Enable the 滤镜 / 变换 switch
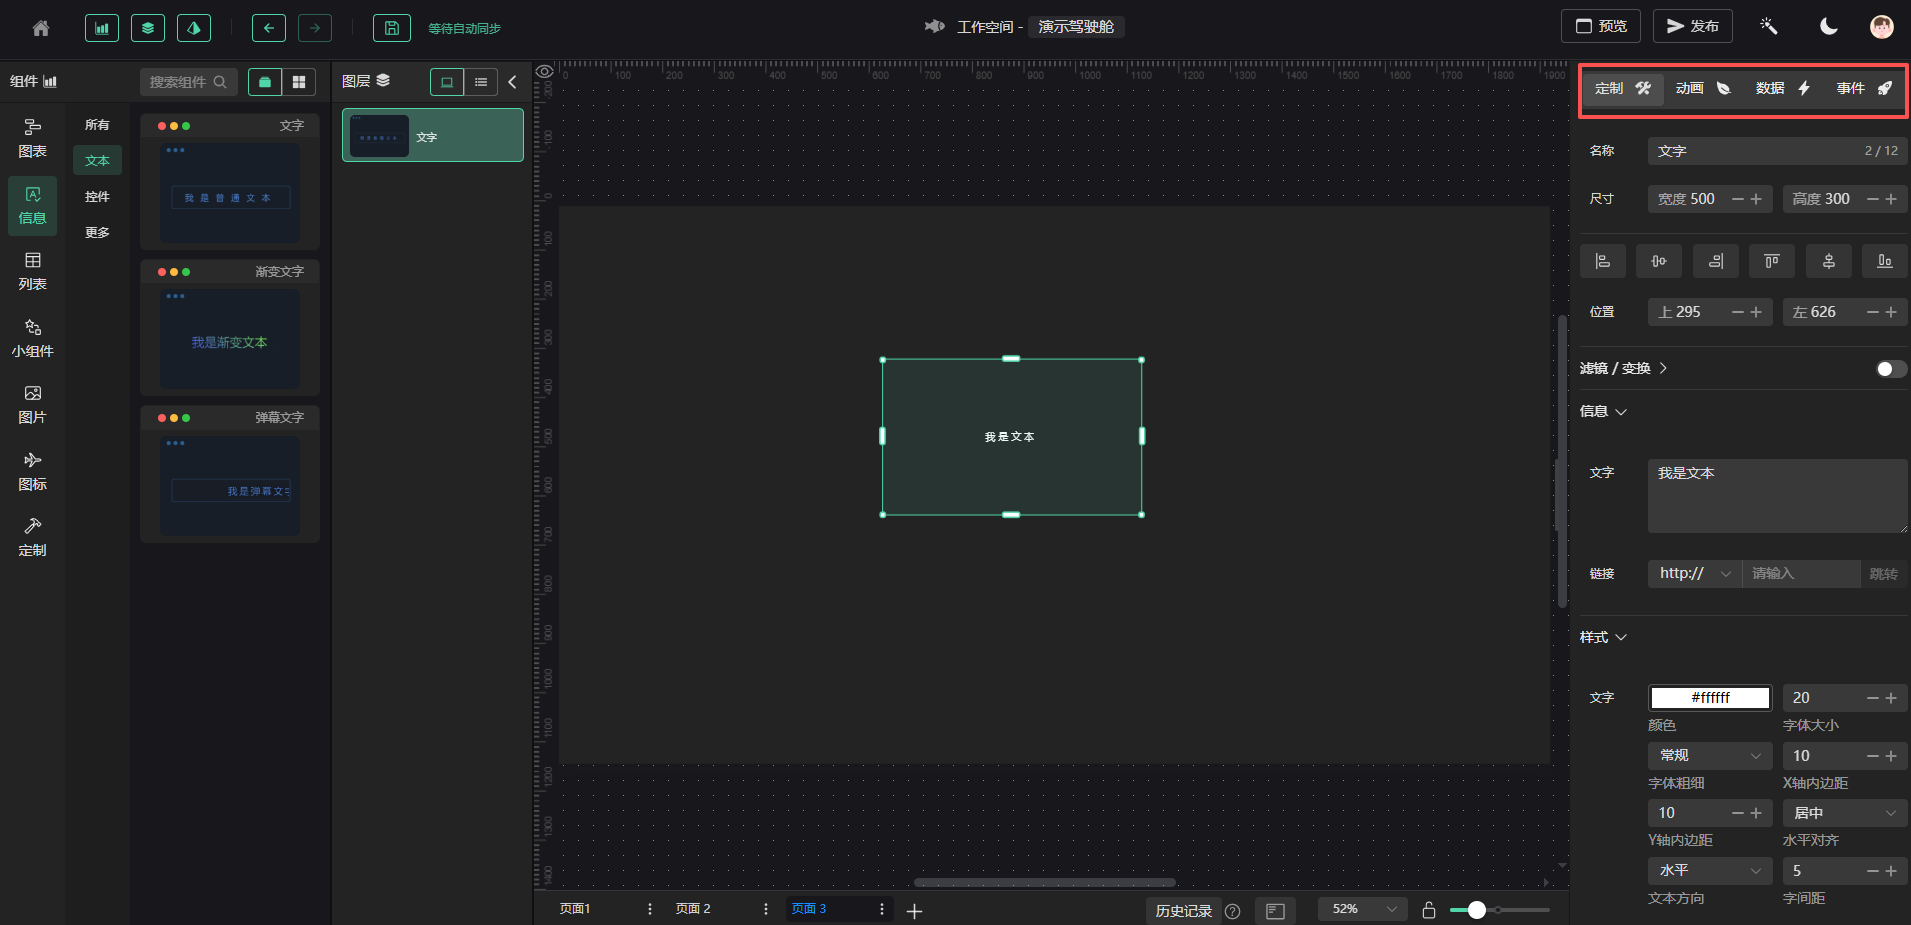This screenshot has width=1911, height=925. pyautogui.click(x=1890, y=369)
